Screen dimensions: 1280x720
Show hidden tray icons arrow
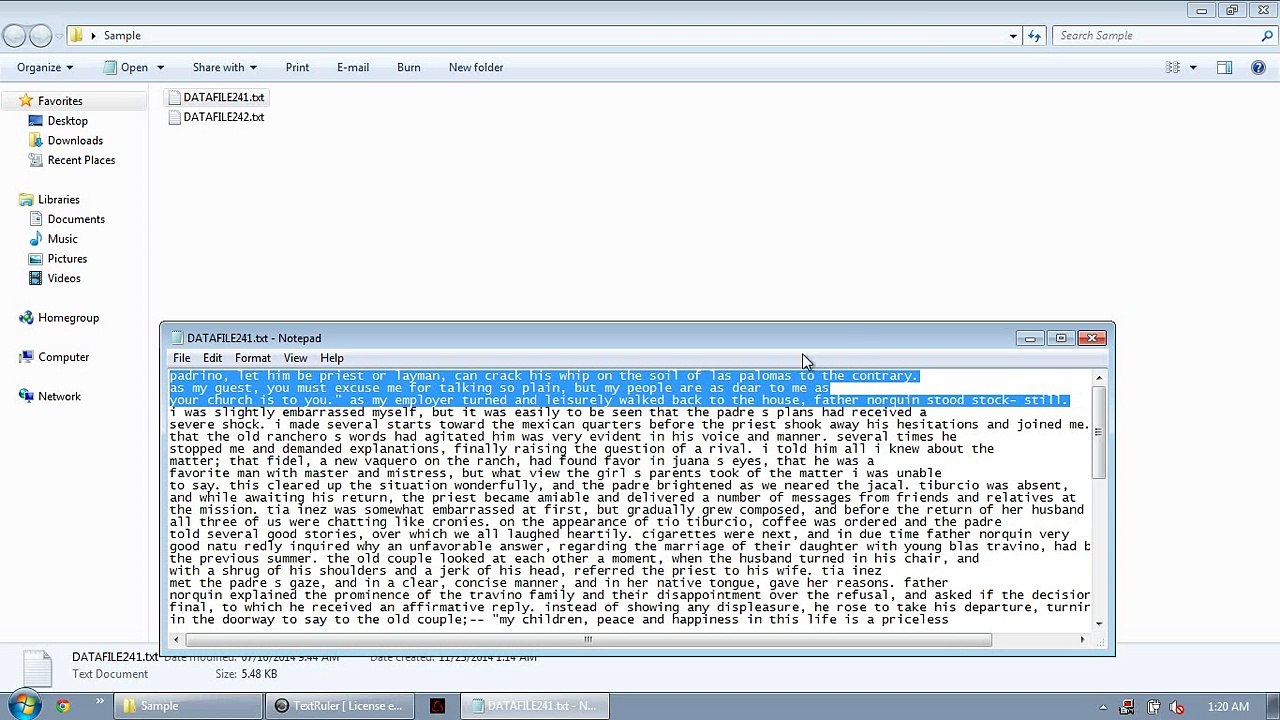point(1103,707)
